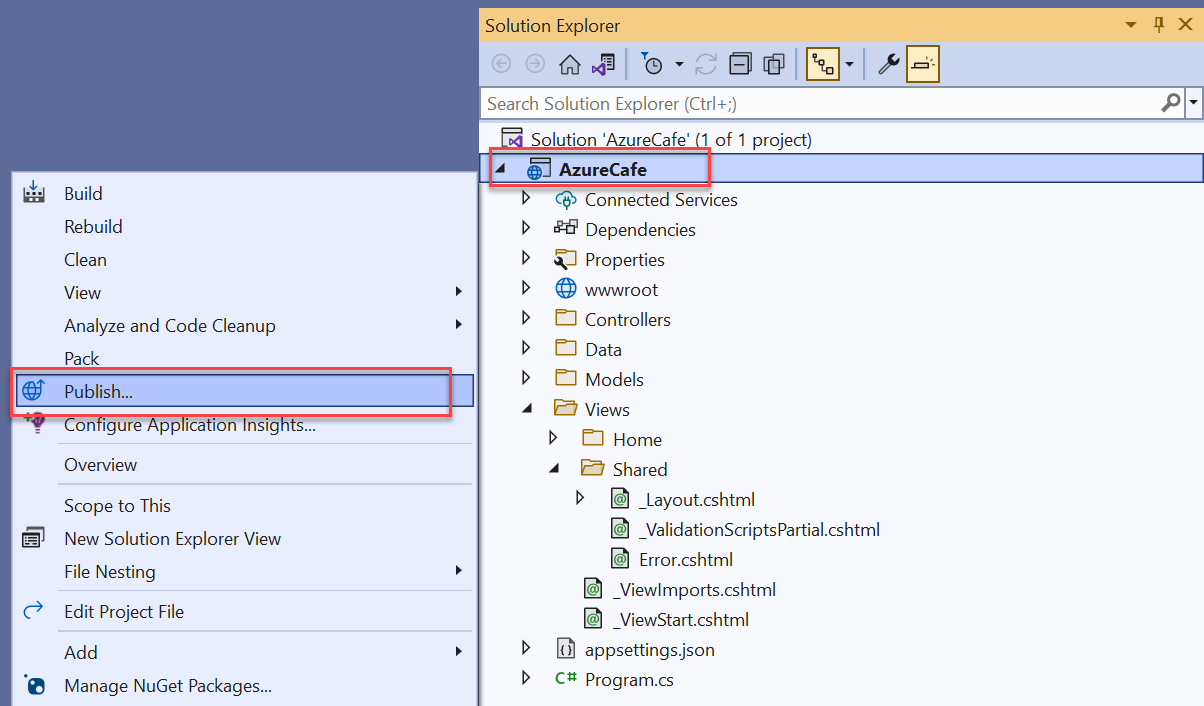Viewport: 1204px width, 706px height.
Task: Toggle the Solution Explorer auto-hide pin
Action: coord(1158,24)
